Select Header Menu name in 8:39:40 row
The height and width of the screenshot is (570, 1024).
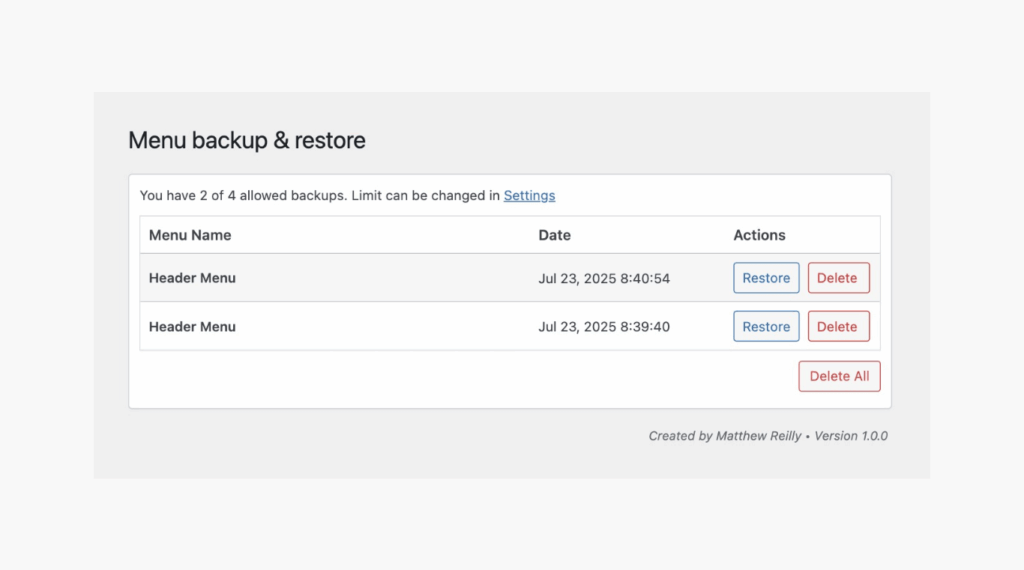point(192,327)
